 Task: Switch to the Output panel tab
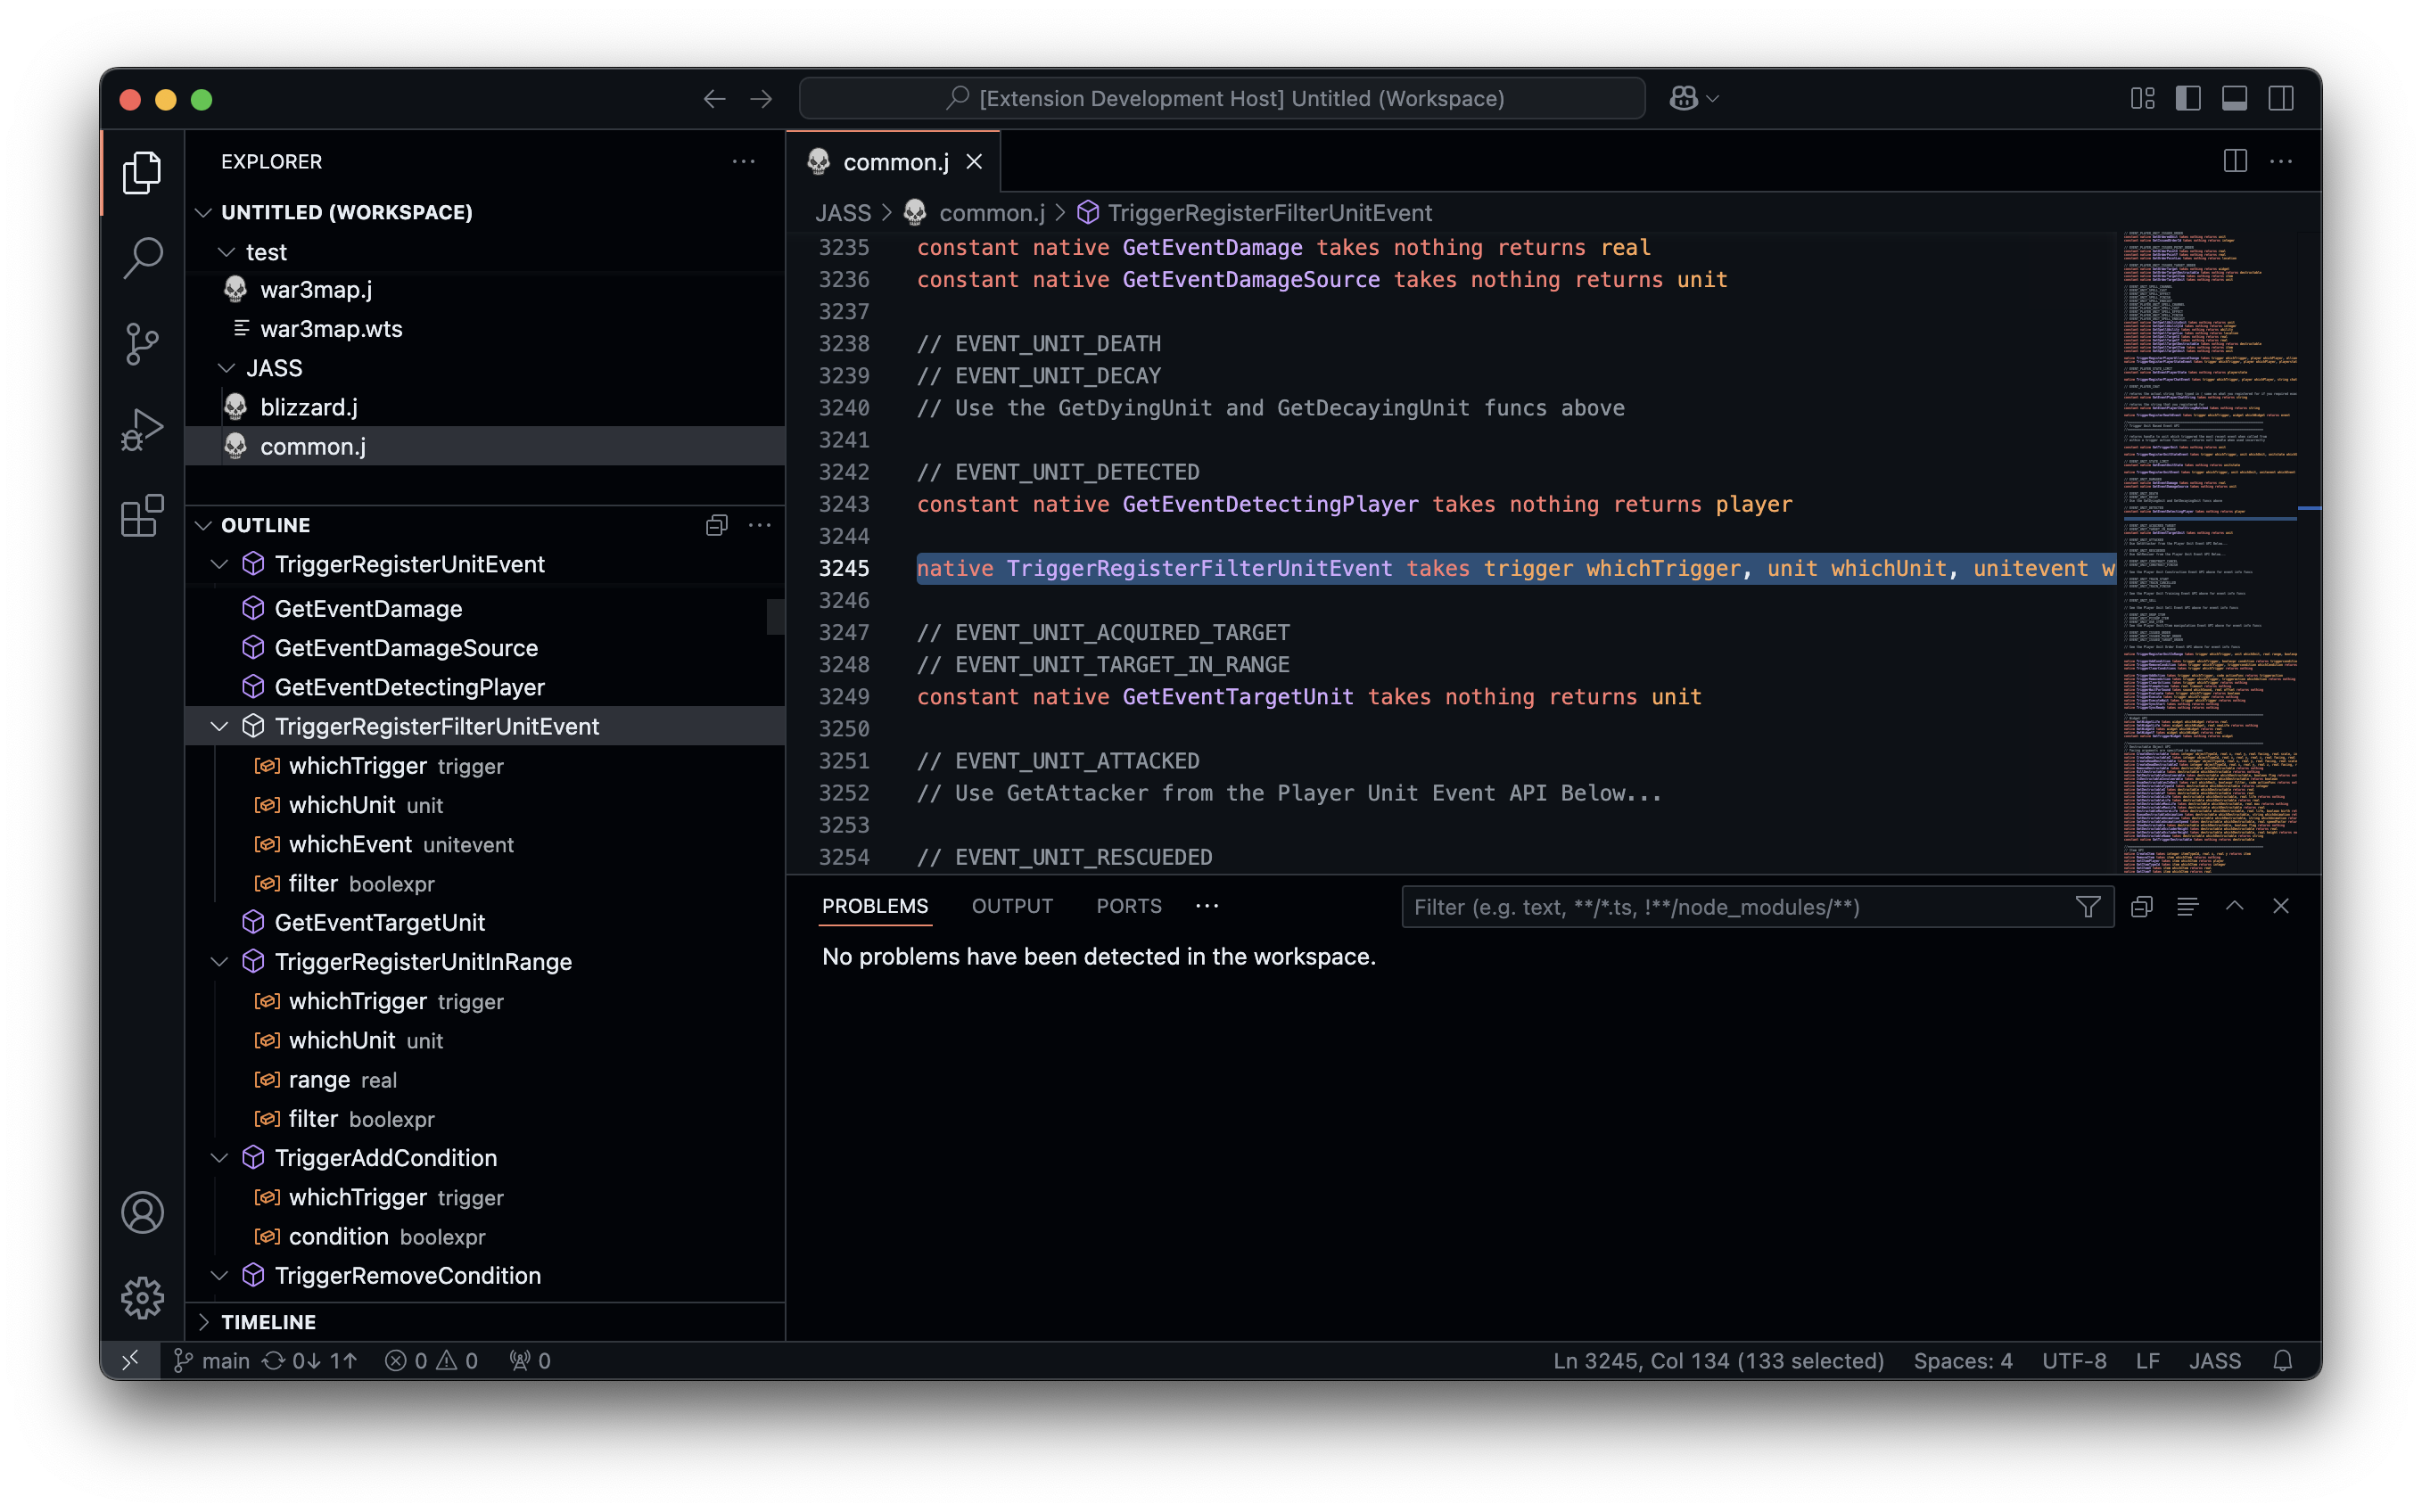(x=1012, y=906)
